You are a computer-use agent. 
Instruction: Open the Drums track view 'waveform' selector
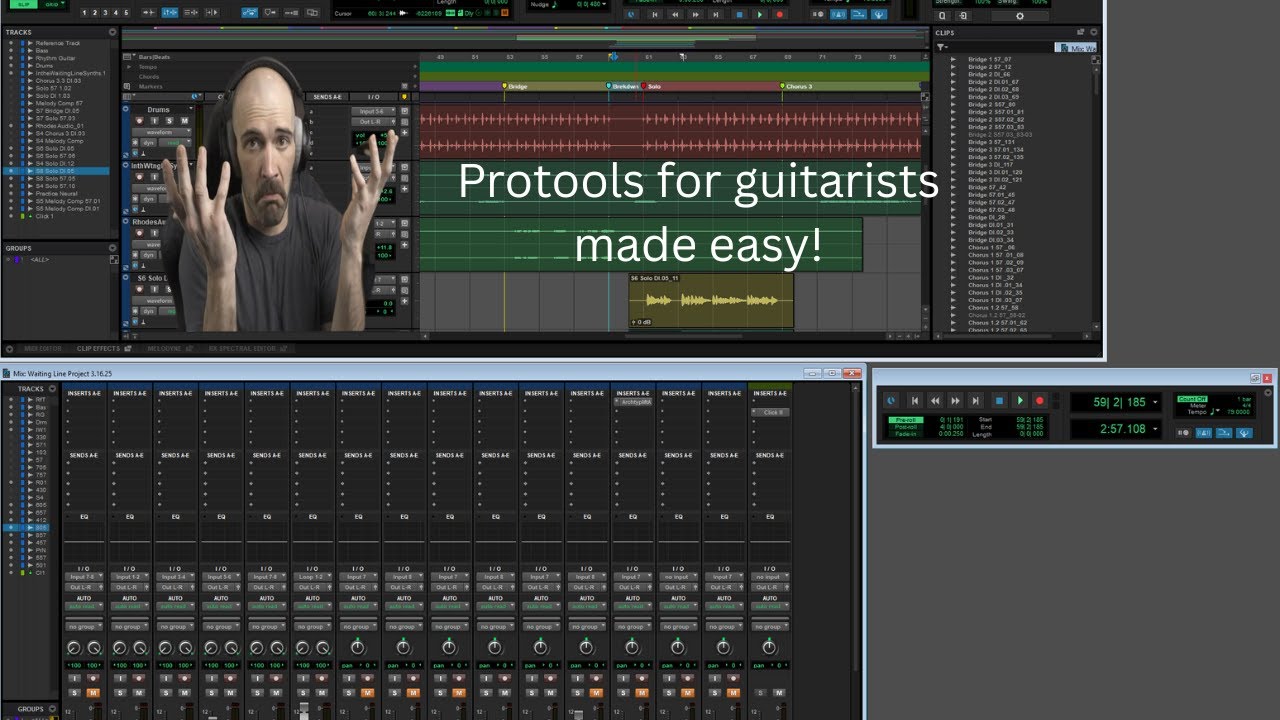pos(162,132)
